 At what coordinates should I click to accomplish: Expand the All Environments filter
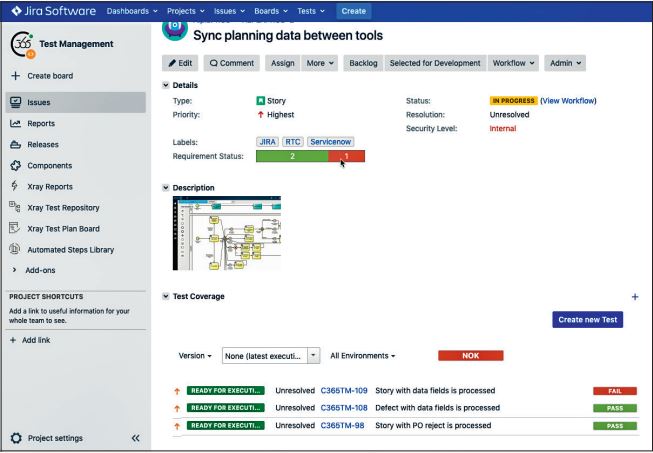coord(363,355)
